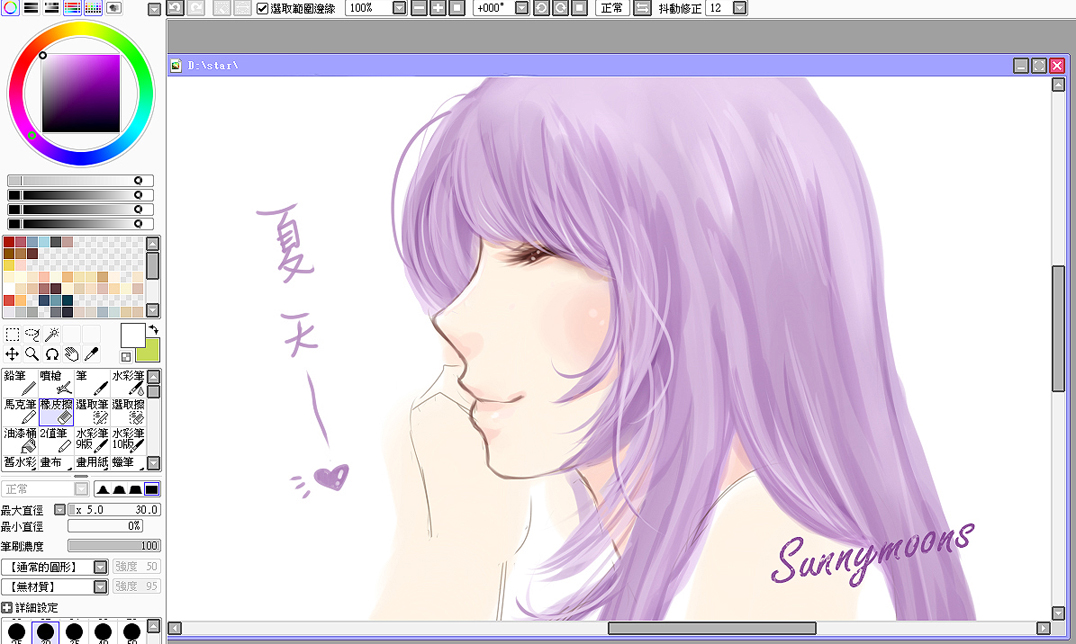Choose the 油漆桶 bucket fill tool
Screen dimensions: 1076x644
[20, 441]
